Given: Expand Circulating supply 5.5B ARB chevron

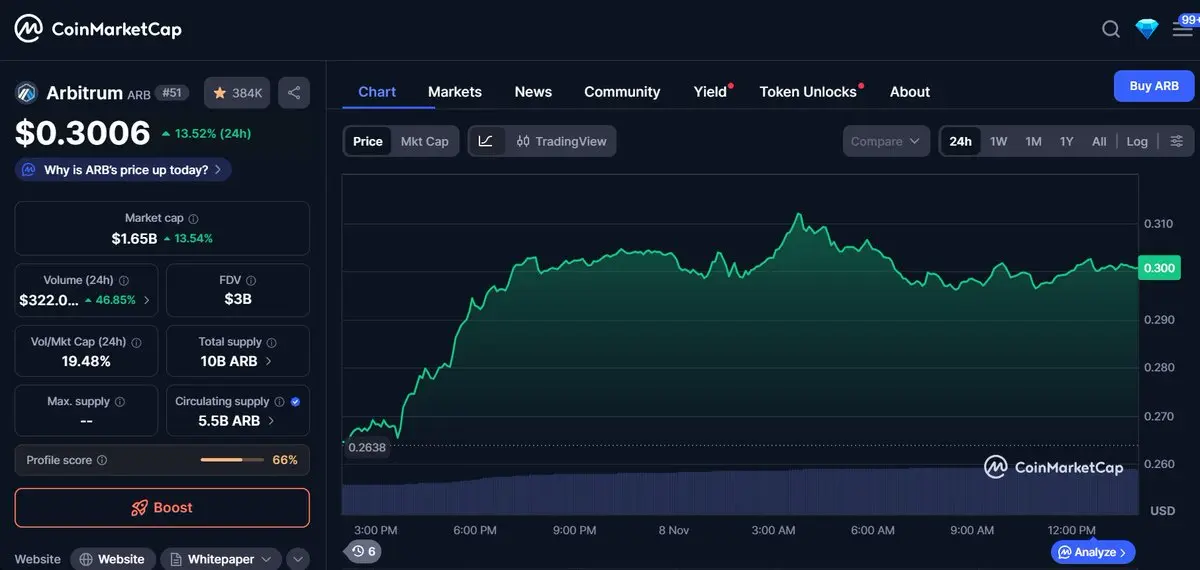Looking at the screenshot, I should pos(271,421).
